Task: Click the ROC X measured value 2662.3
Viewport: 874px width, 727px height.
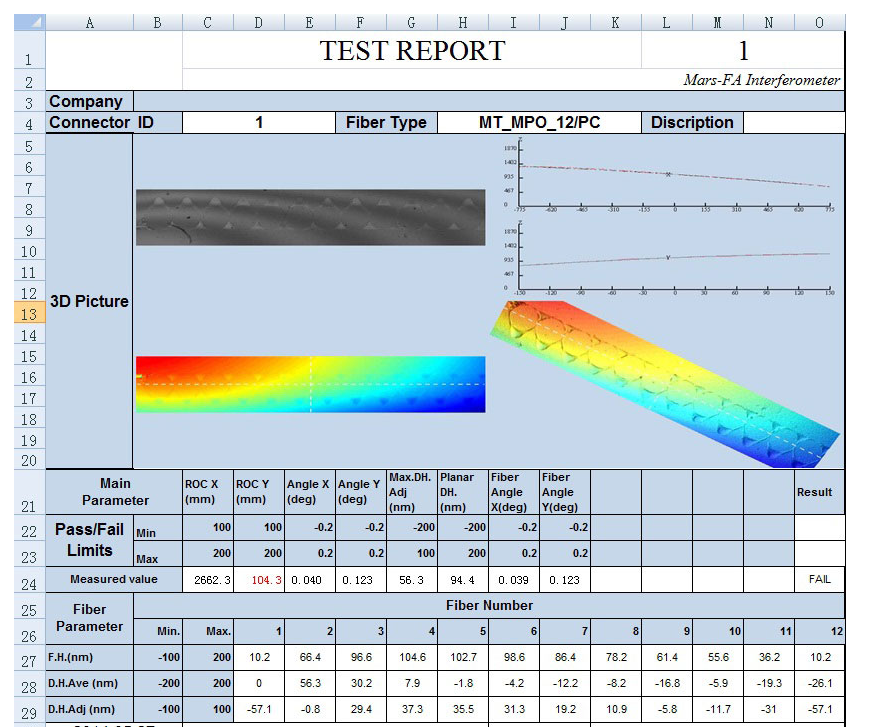Action: pos(212,580)
